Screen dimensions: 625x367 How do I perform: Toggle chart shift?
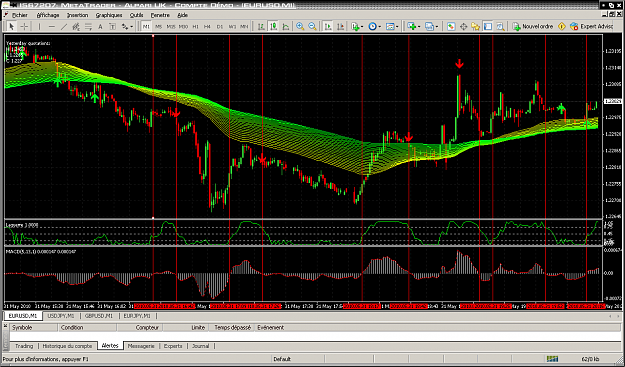coord(340,27)
